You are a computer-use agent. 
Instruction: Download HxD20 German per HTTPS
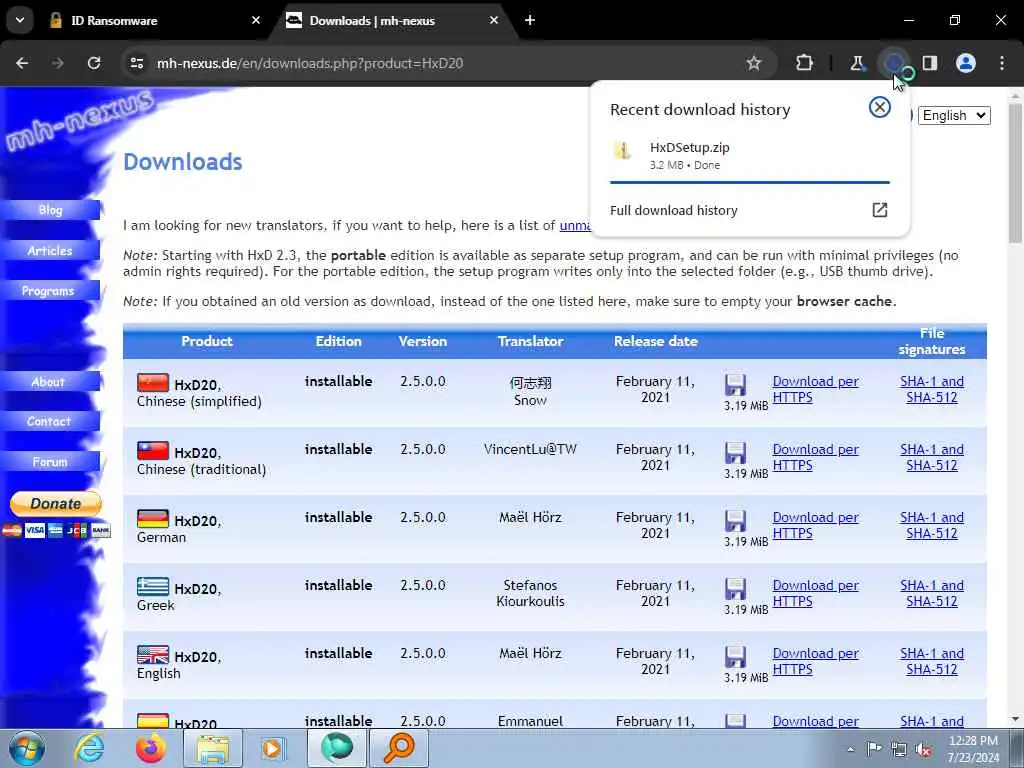[x=815, y=525]
